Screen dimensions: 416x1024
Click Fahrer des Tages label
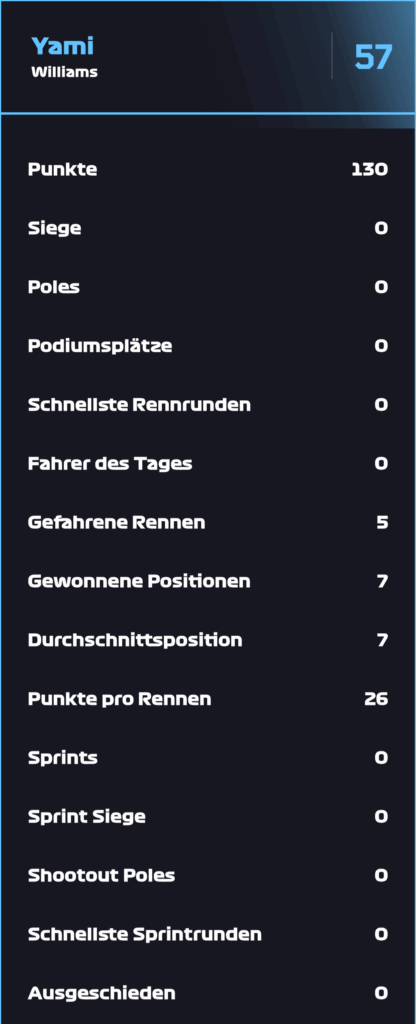(x=110, y=464)
